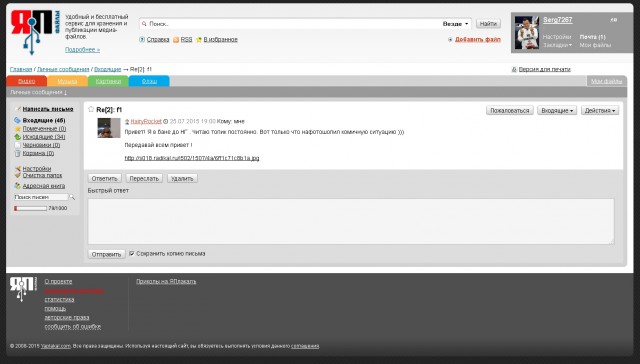Open Почта (1) in user panel
The image size is (640, 364).
click(593, 37)
